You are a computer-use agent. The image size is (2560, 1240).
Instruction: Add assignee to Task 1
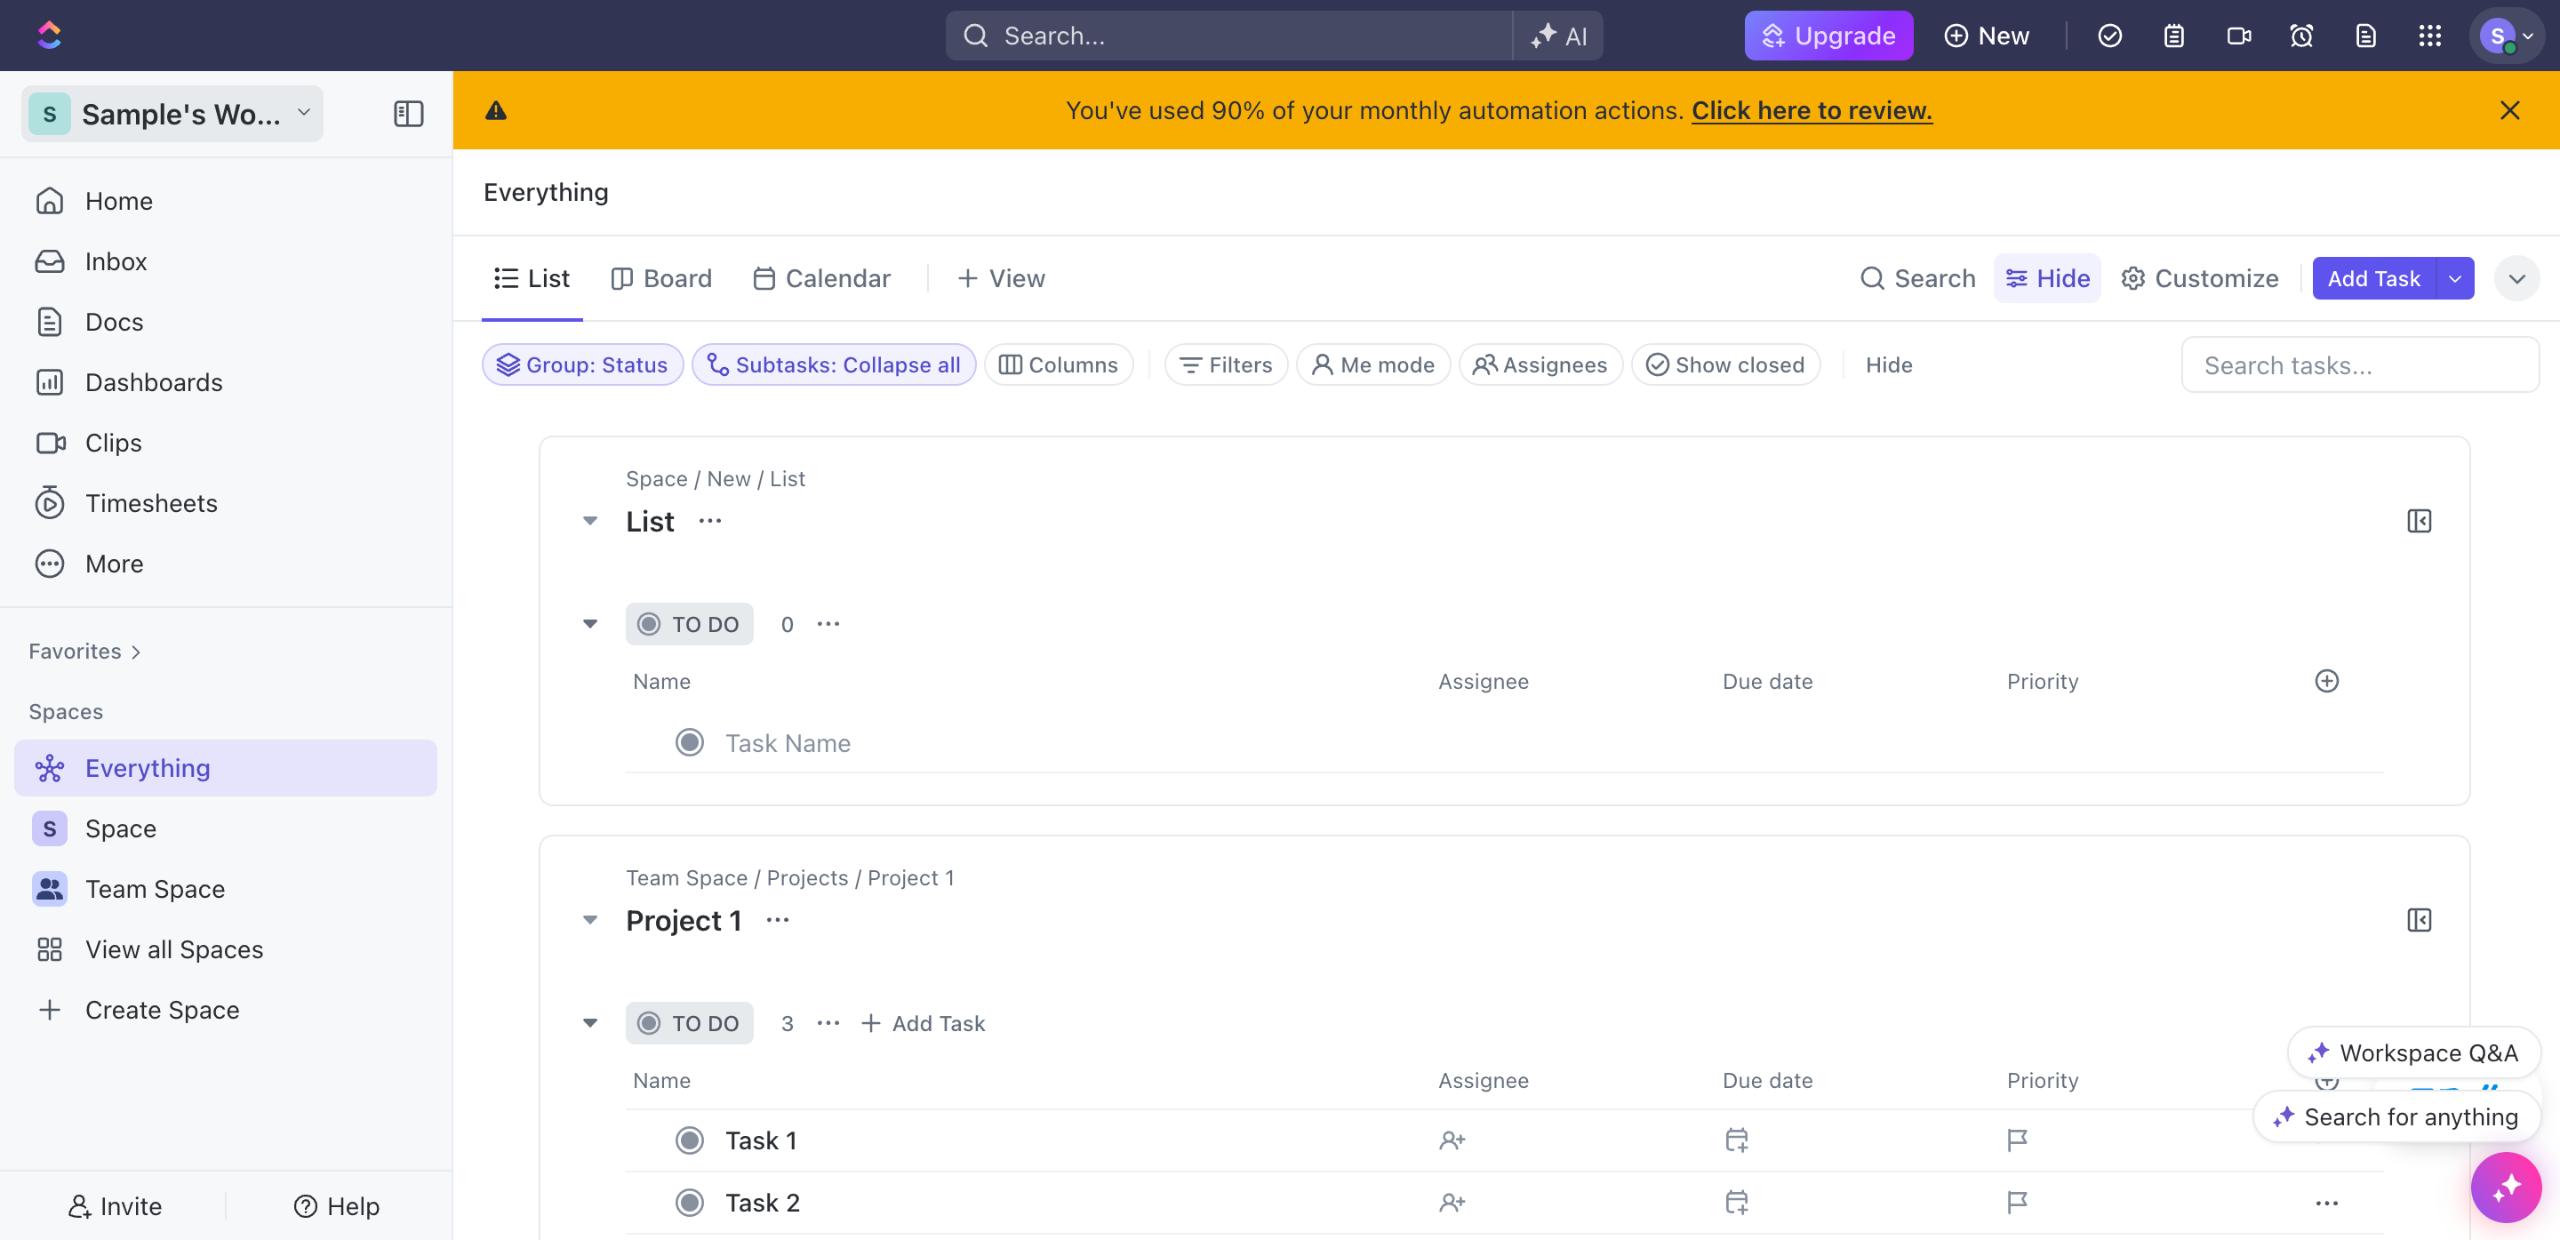click(x=1451, y=1140)
